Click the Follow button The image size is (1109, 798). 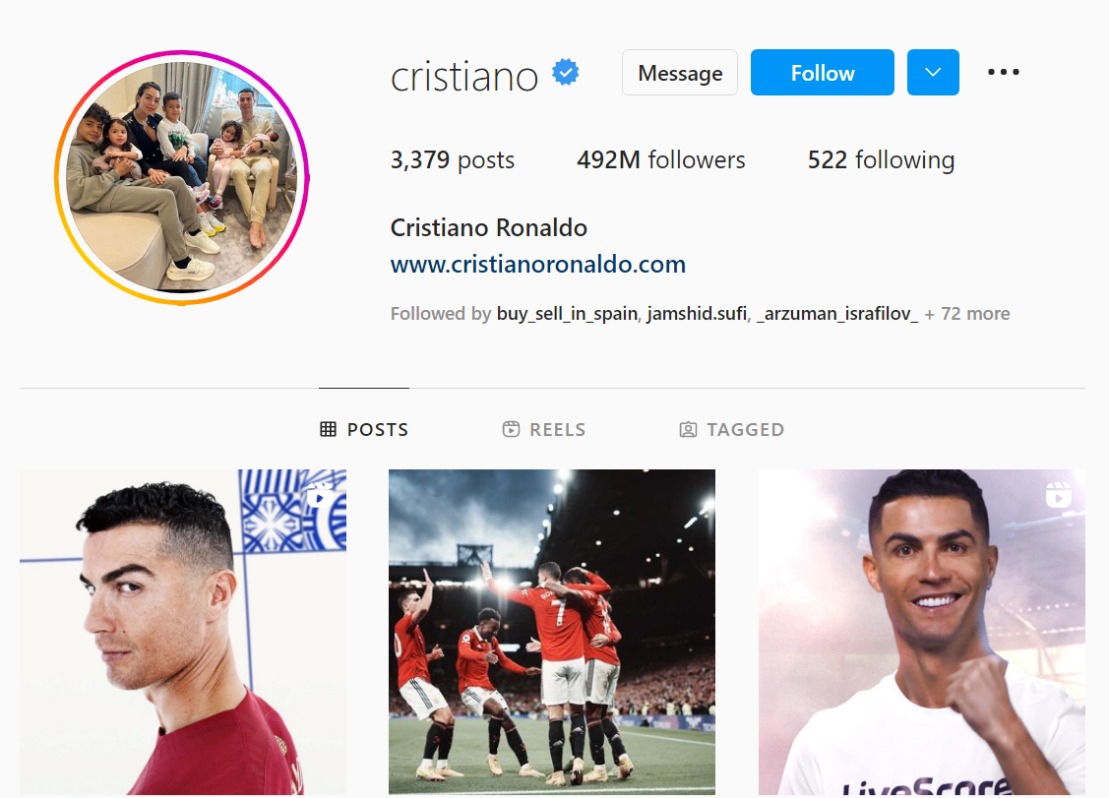click(823, 72)
